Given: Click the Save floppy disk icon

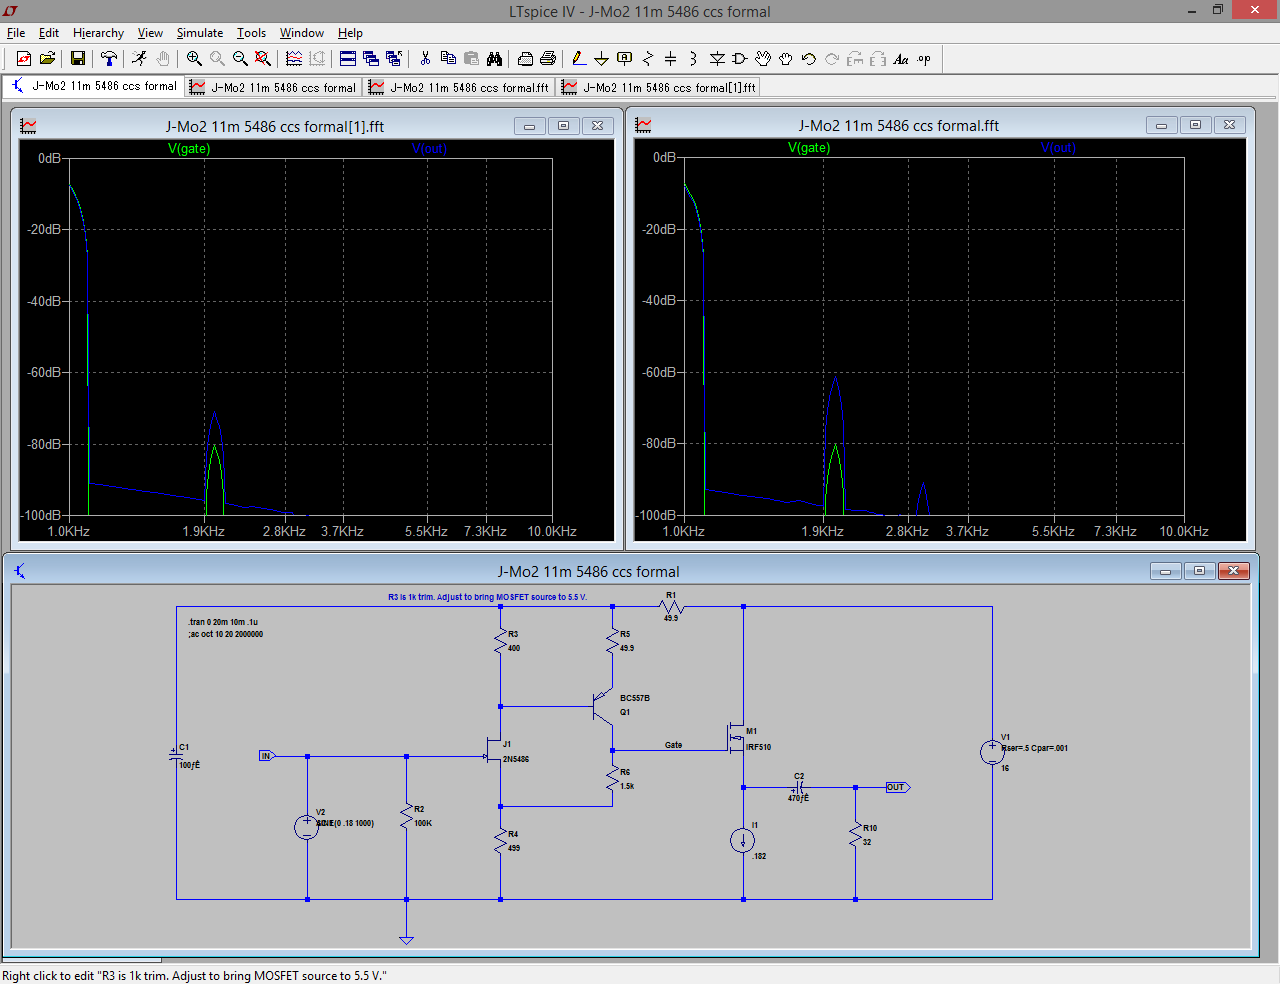Looking at the screenshot, I should point(77,59).
